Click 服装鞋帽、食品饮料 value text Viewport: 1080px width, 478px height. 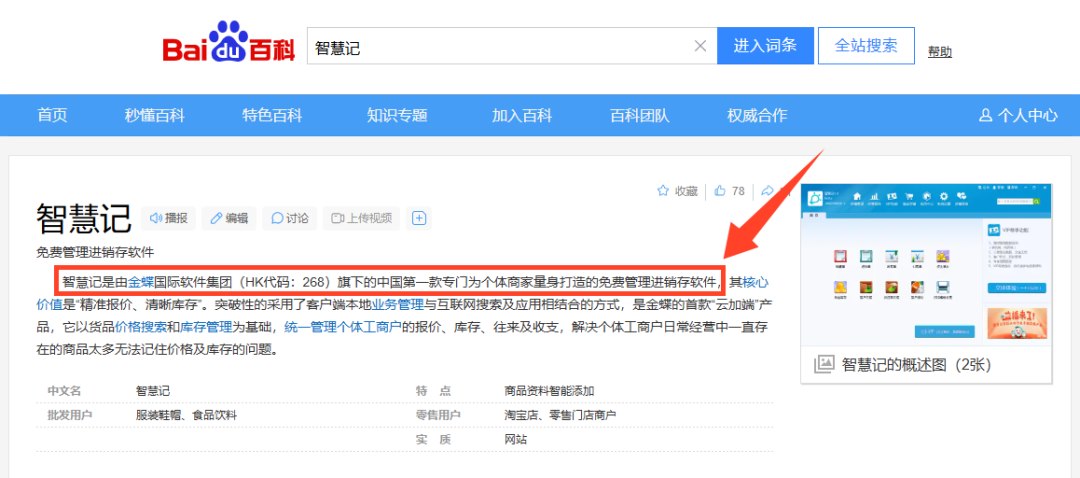[x=187, y=415]
